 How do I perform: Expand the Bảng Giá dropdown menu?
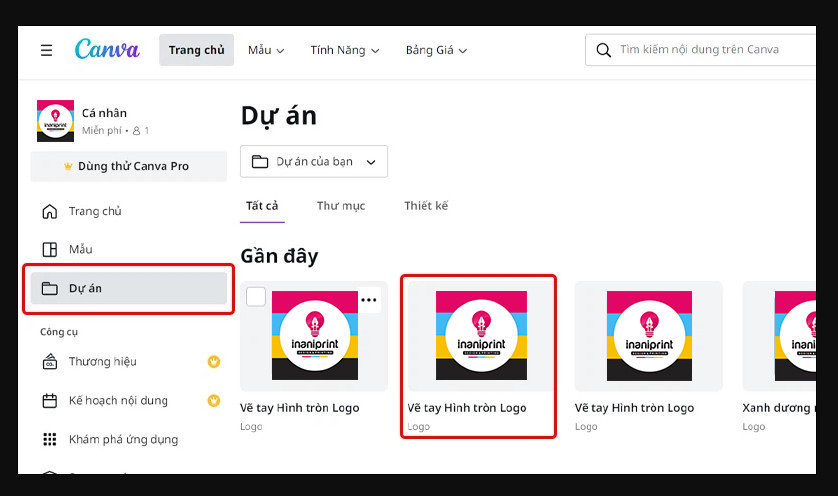pos(436,50)
